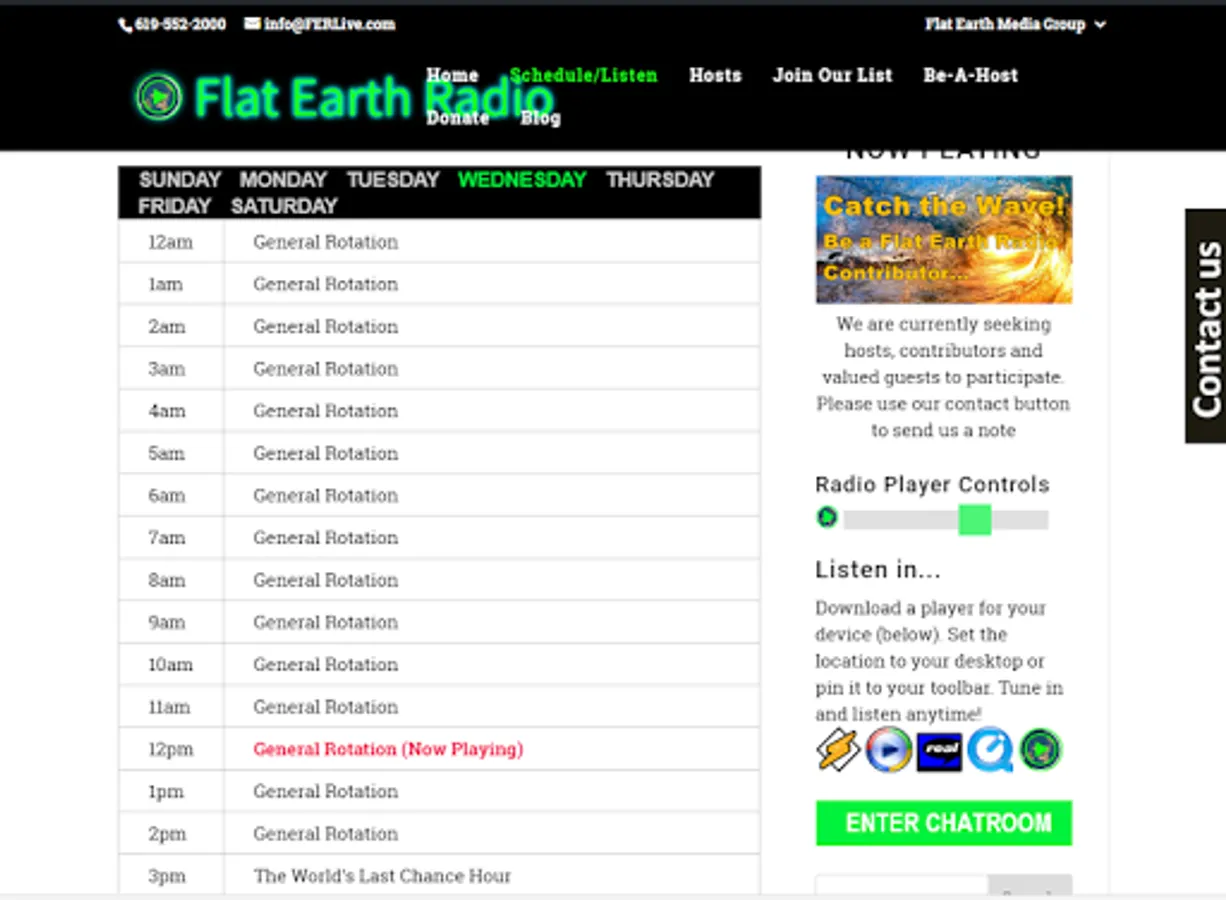1226x900 pixels.
Task: Select The World's Last Chance Hour show
Action: pos(382,876)
